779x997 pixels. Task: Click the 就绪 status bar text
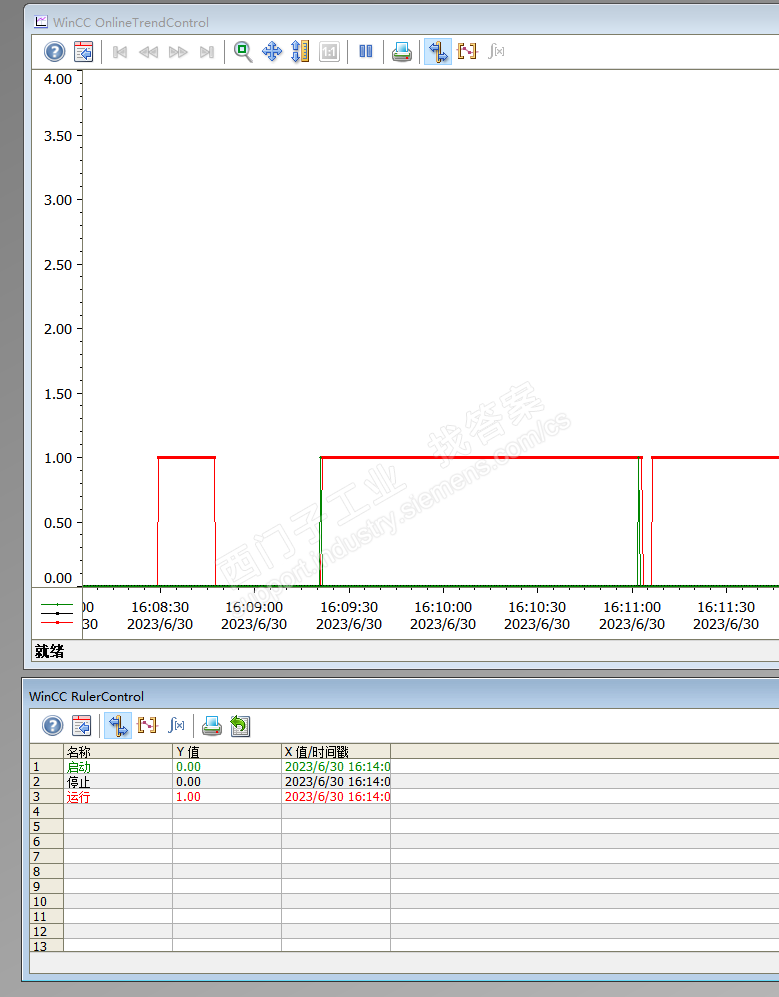click(50, 651)
